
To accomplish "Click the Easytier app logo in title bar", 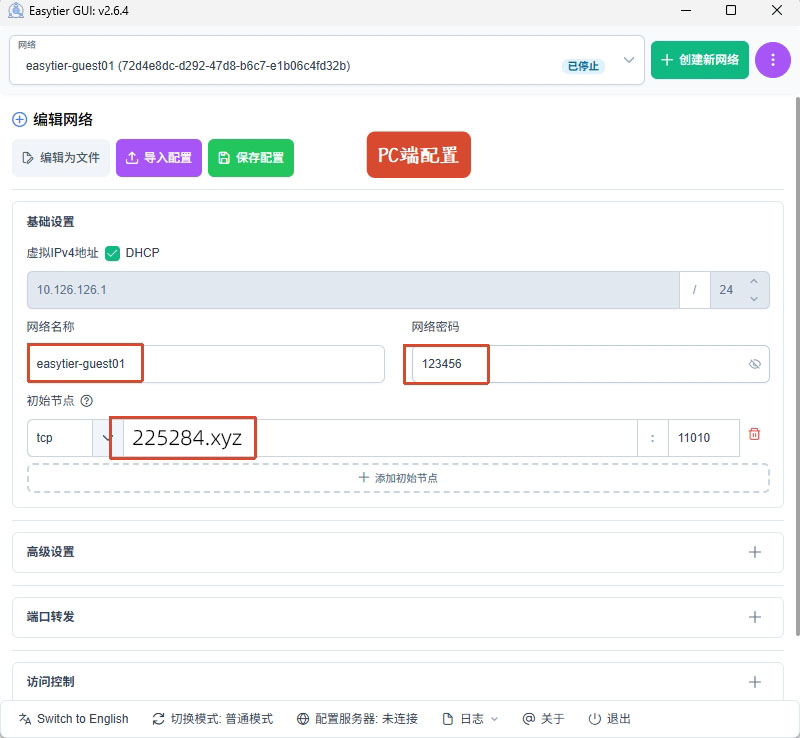I will coord(16,10).
